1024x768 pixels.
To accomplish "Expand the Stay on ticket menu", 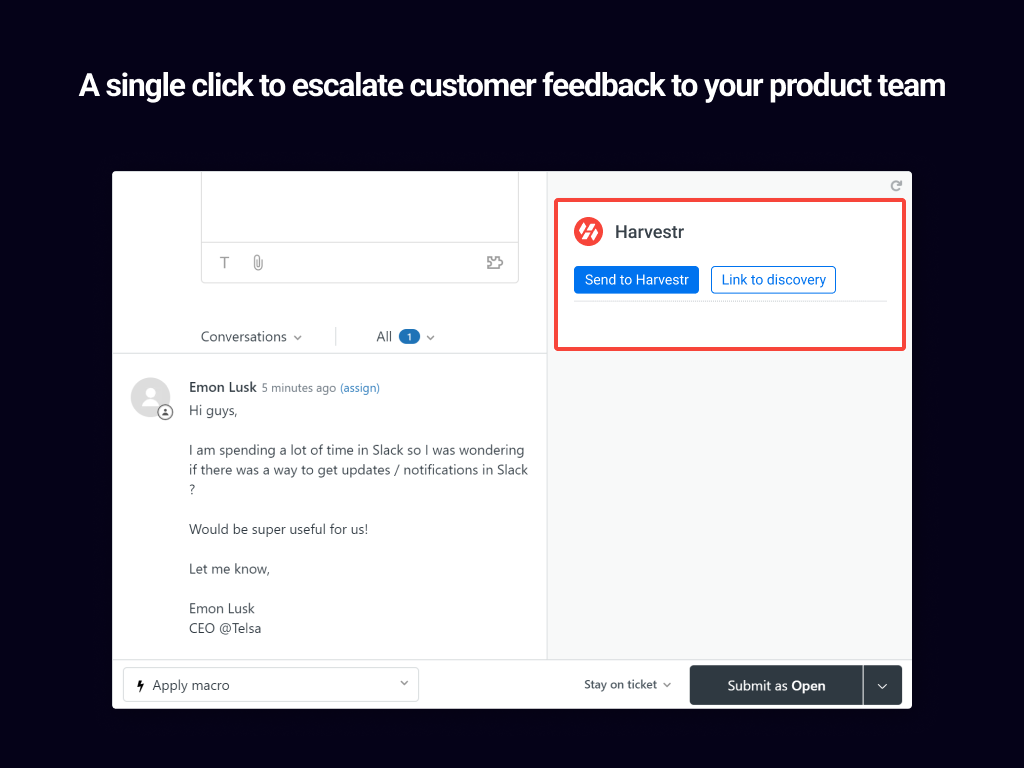I will point(627,685).
